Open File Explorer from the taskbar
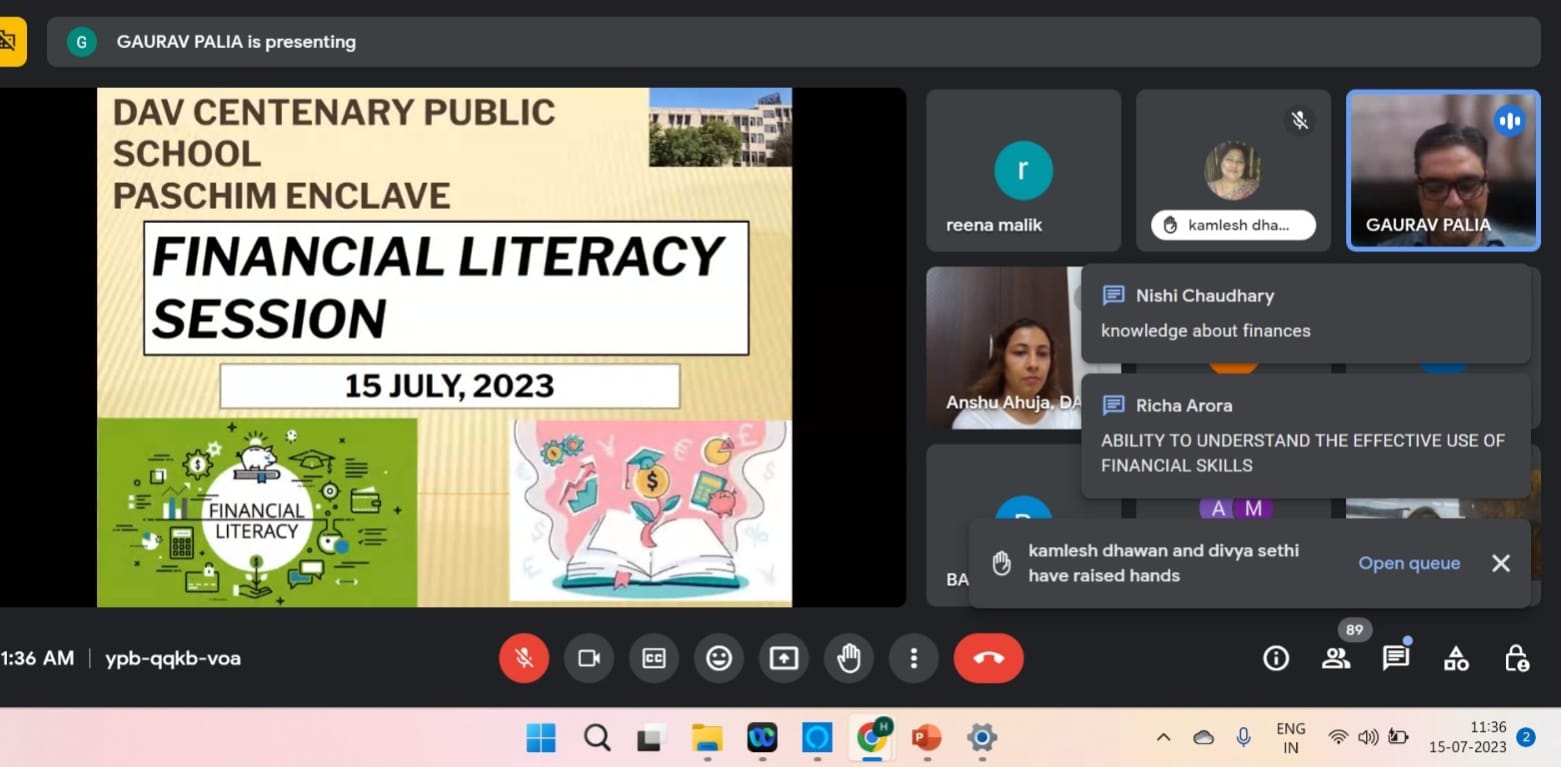 pos(707,738)
